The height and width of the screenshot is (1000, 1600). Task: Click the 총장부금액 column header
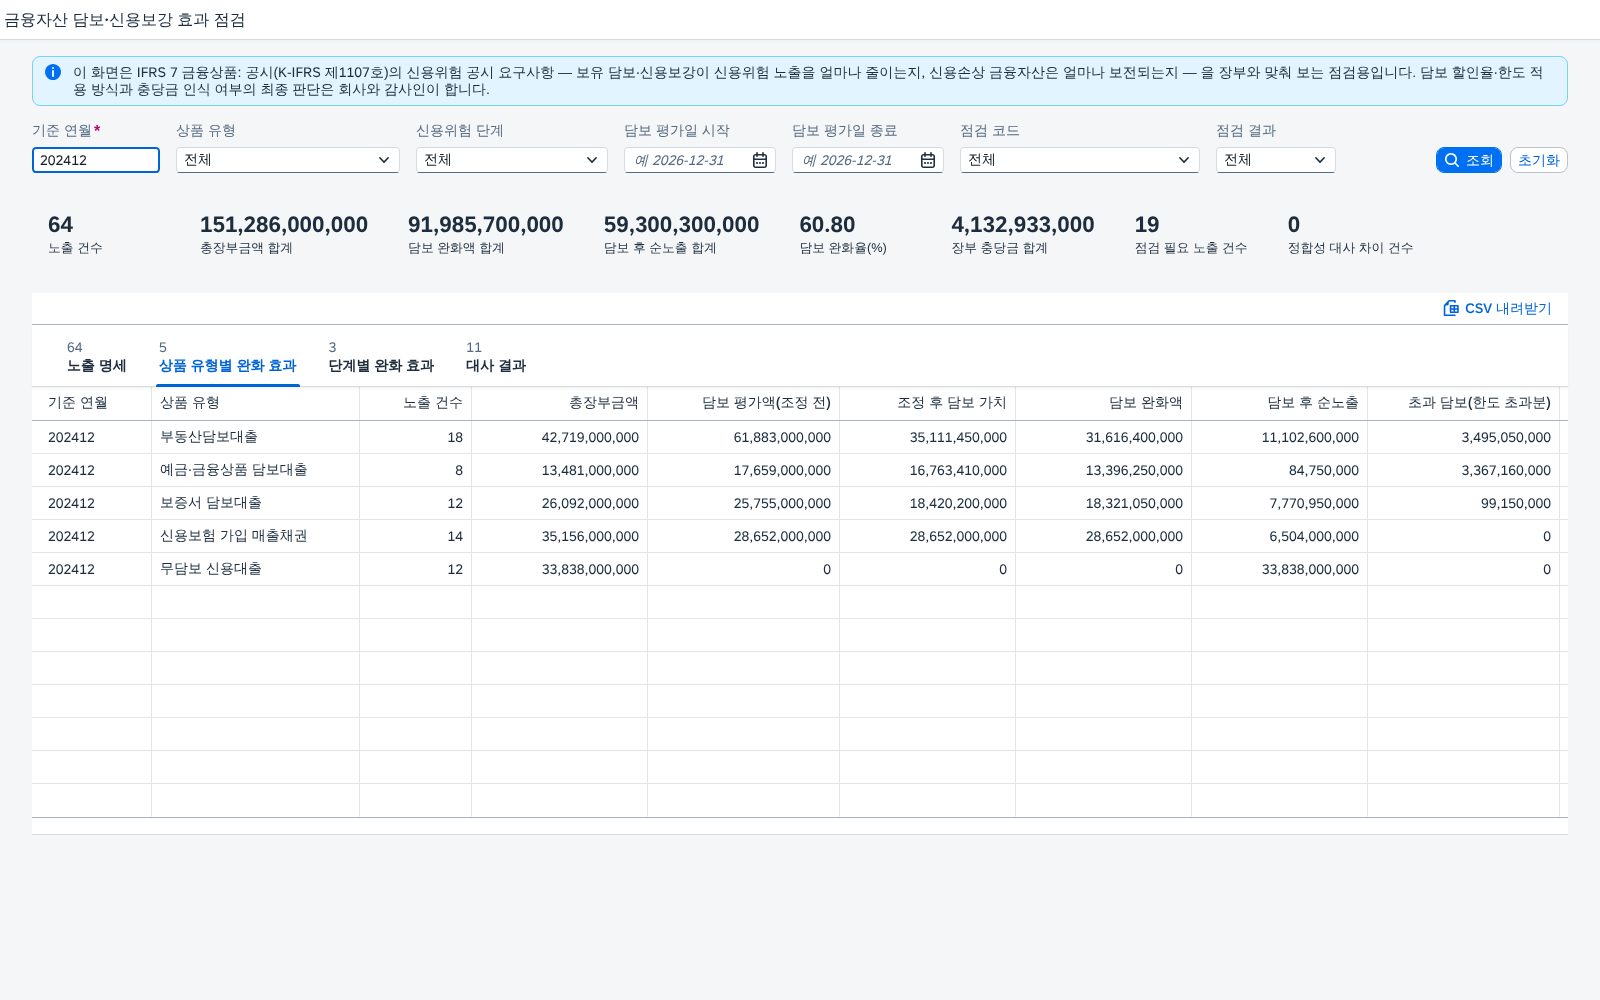point(560,403)
